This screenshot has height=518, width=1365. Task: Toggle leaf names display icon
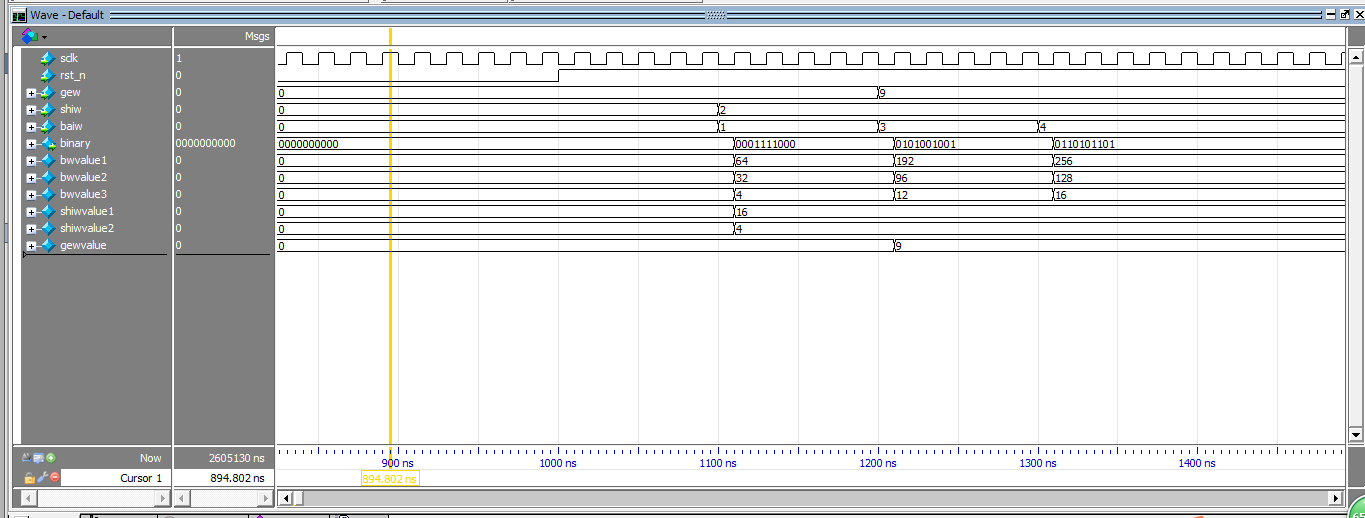tap(29, 458)
